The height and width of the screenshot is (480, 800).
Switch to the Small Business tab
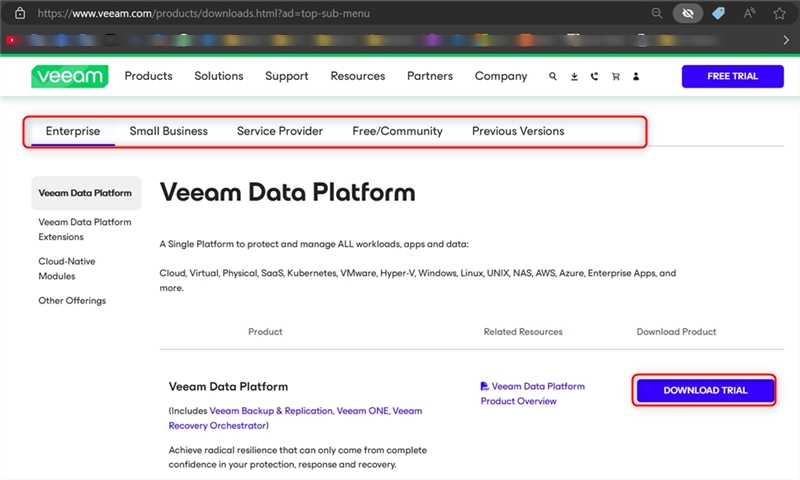pos(169,131)
